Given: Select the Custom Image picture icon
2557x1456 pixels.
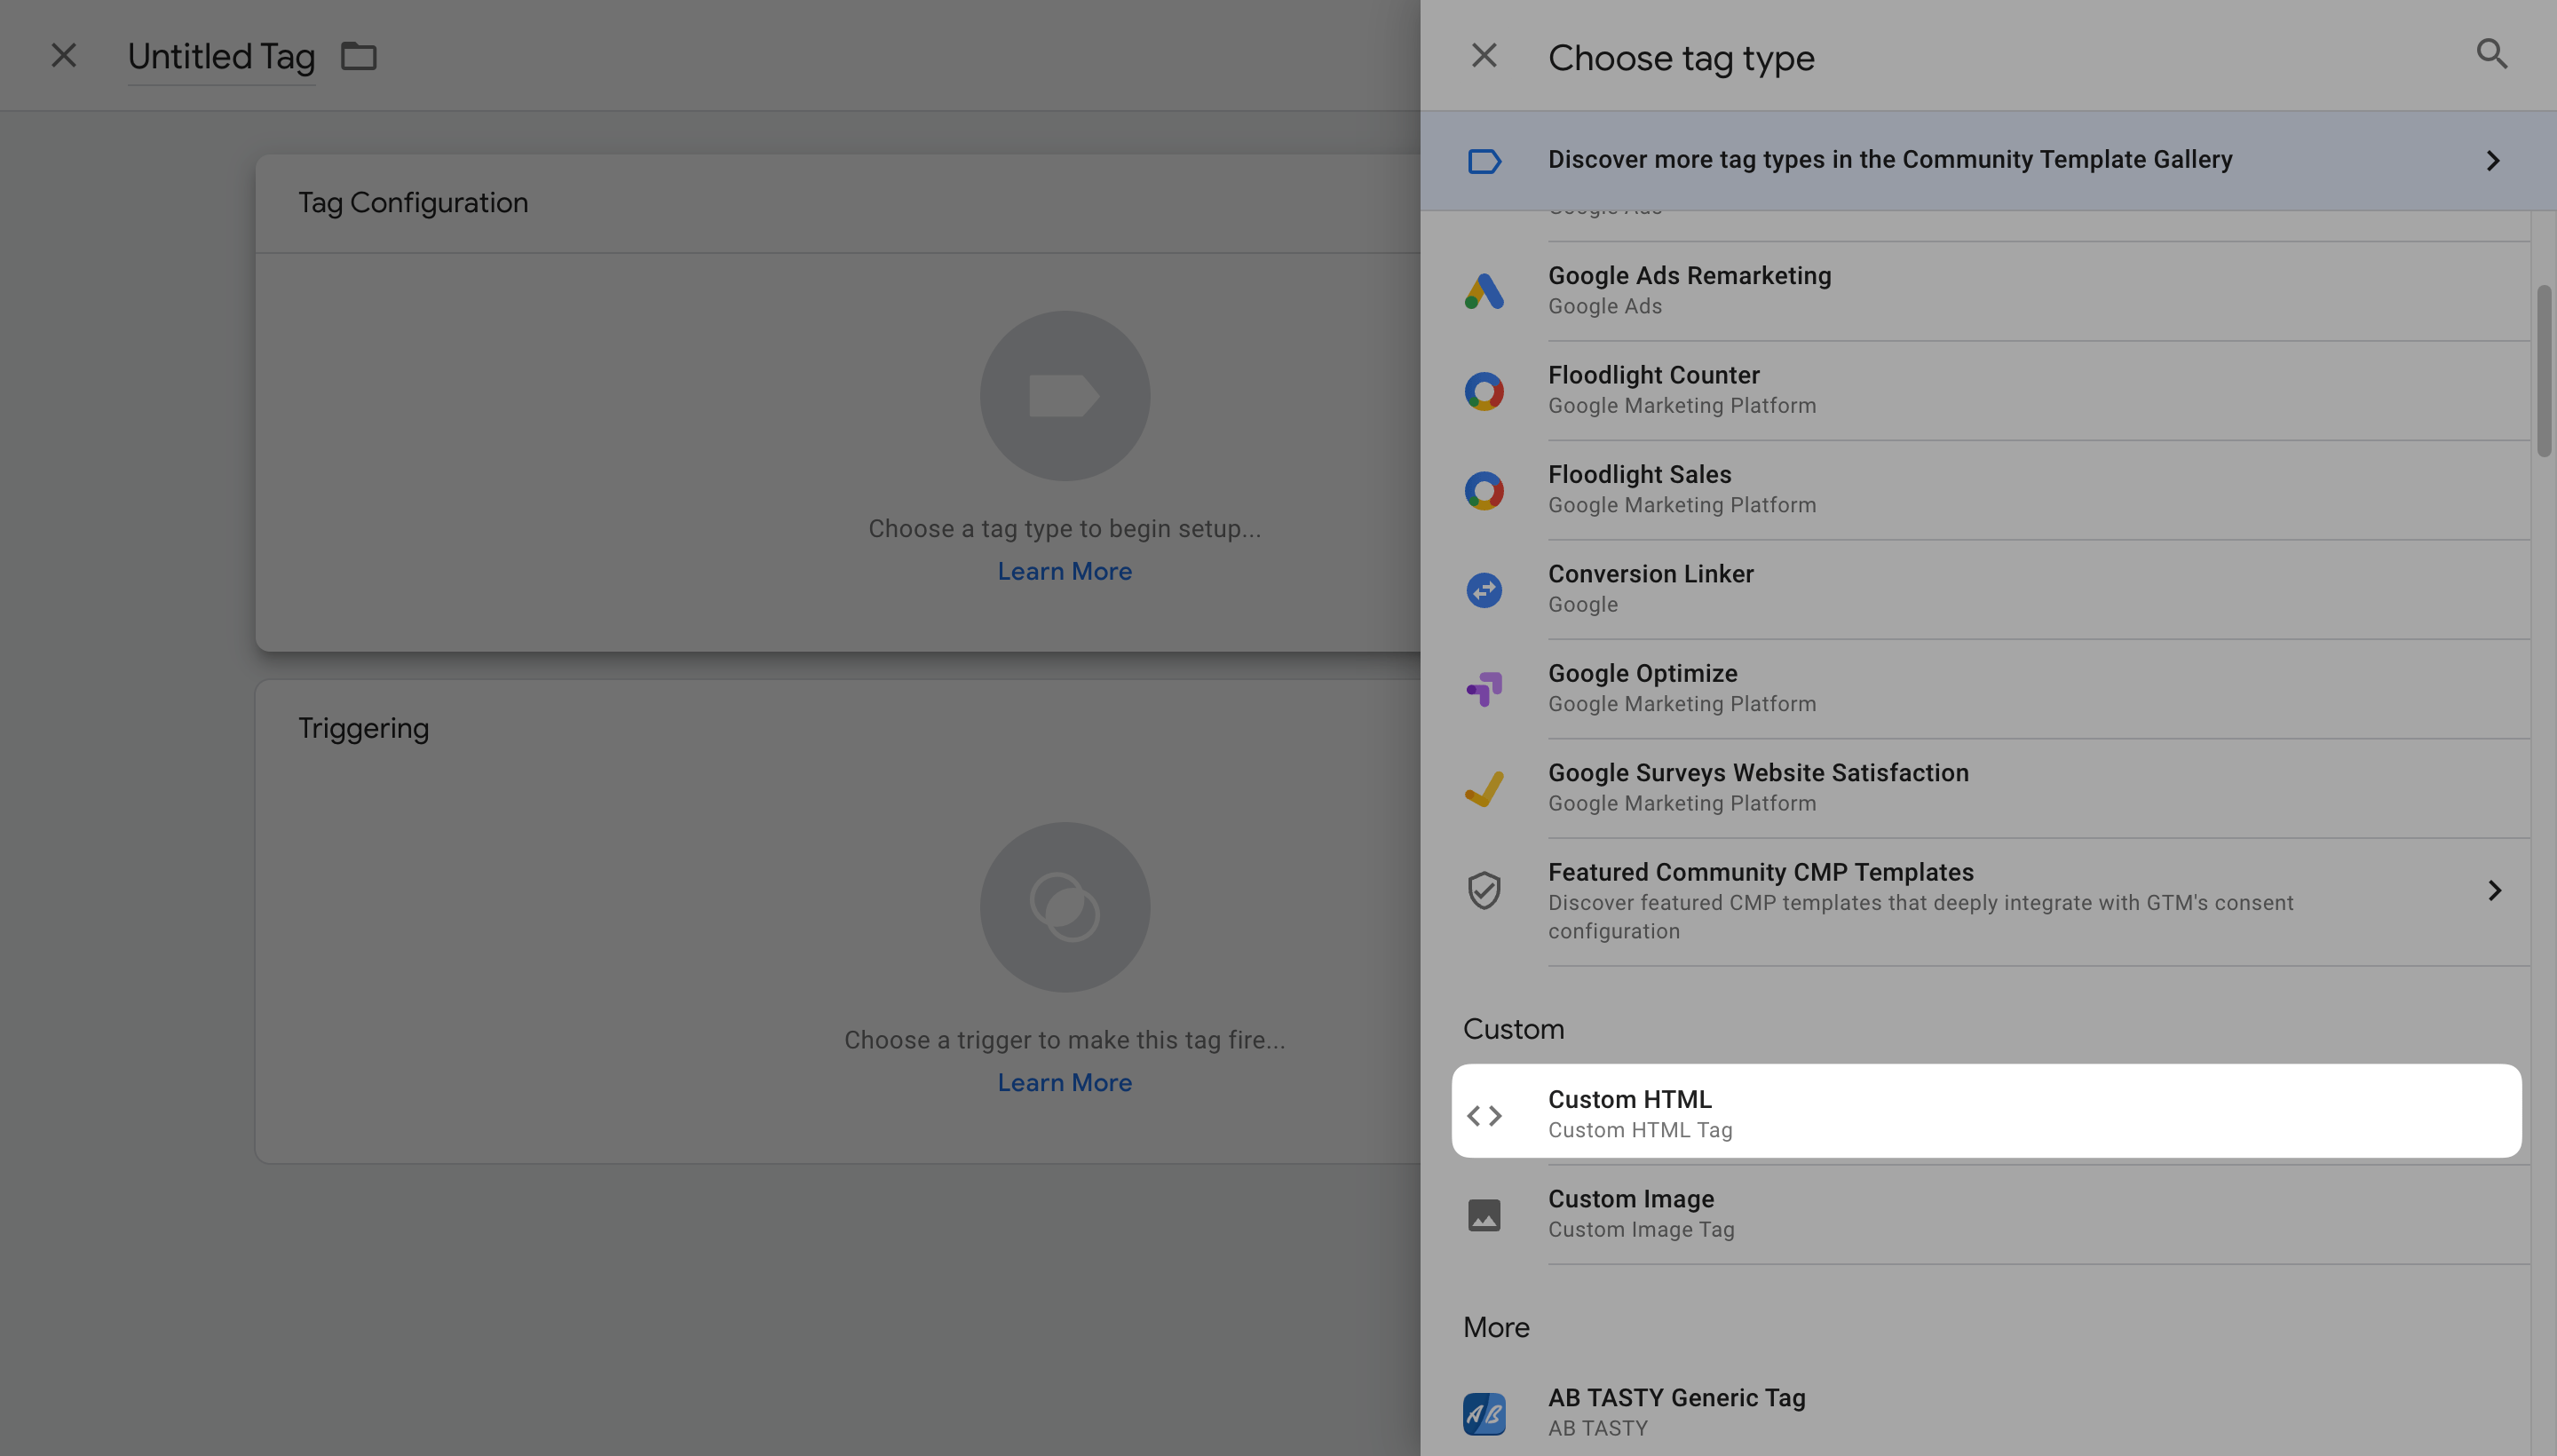Looking at the screenshot, I should [1484, 1215].
